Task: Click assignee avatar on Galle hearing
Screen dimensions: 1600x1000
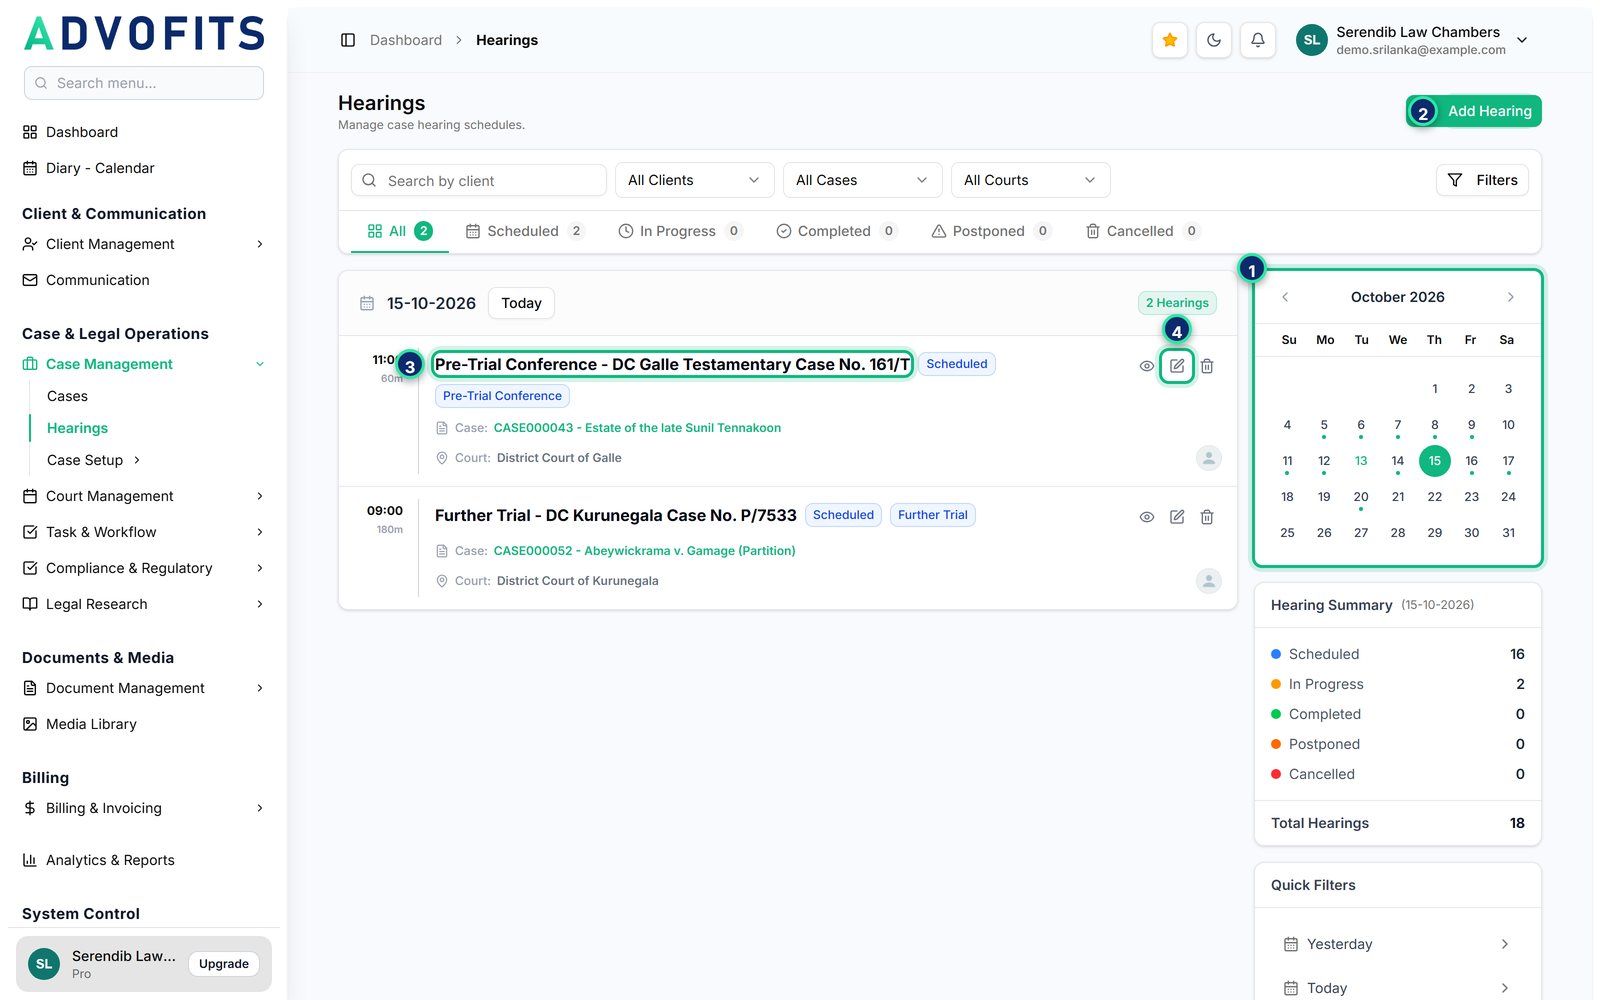Action: coord(1209,458)
